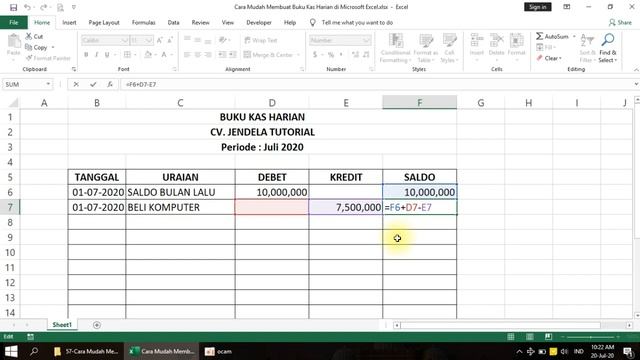This screenshot has height=360, width=640.
Task: Open Windows Start menu
Action: (11, 351)
